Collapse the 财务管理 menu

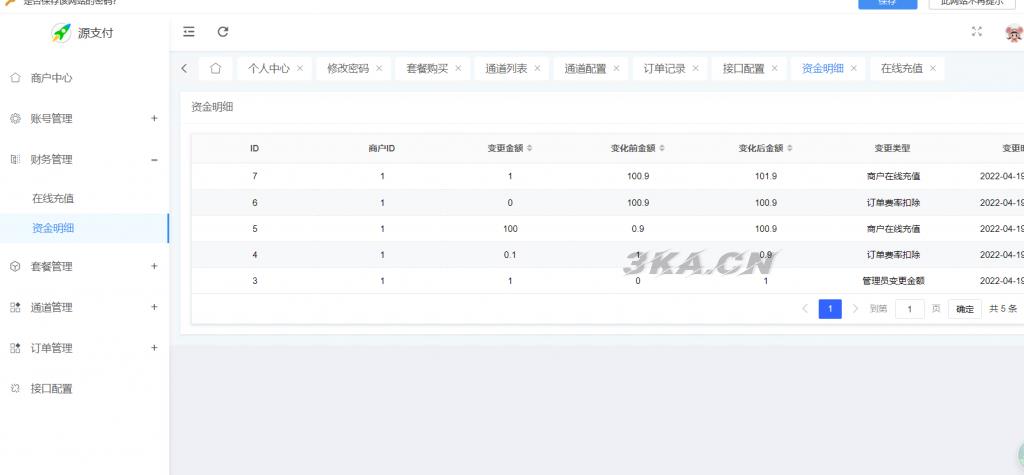point(154,159)
